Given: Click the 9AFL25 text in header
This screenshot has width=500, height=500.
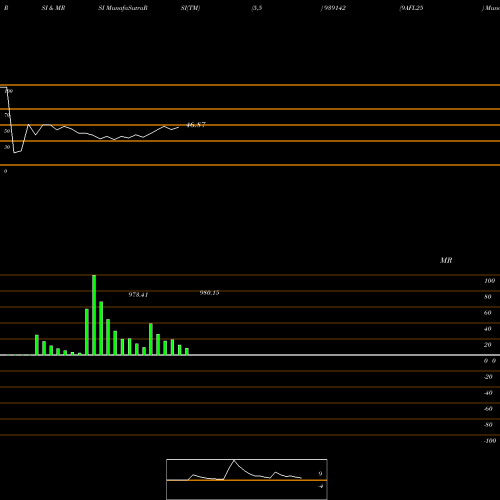Looking at the screenshot, I should coord(412,8).
